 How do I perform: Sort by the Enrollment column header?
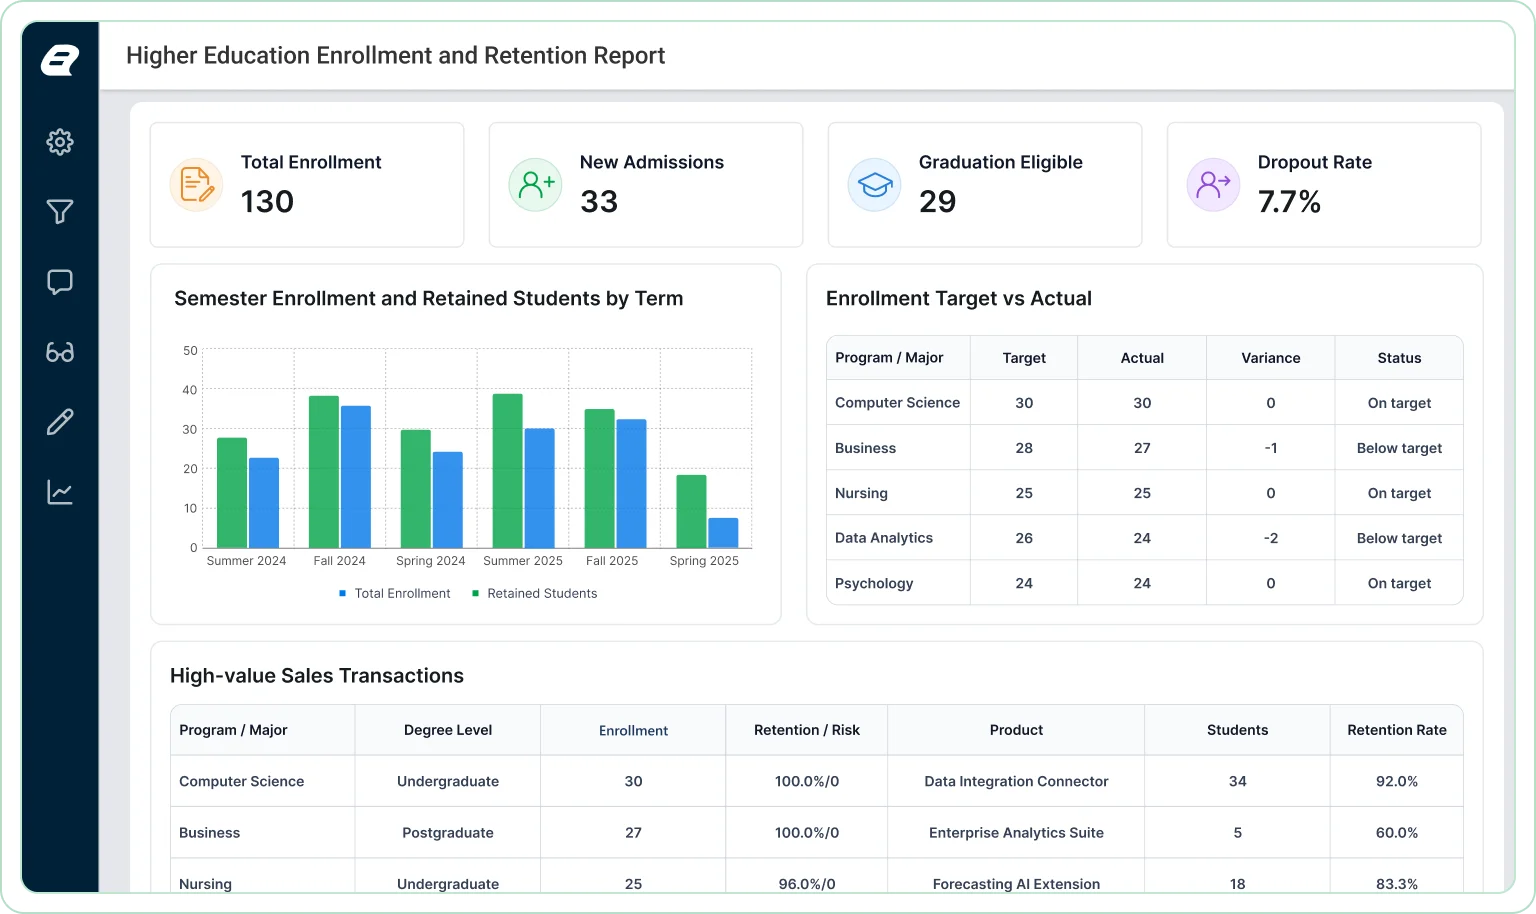(x=633, y=731)
